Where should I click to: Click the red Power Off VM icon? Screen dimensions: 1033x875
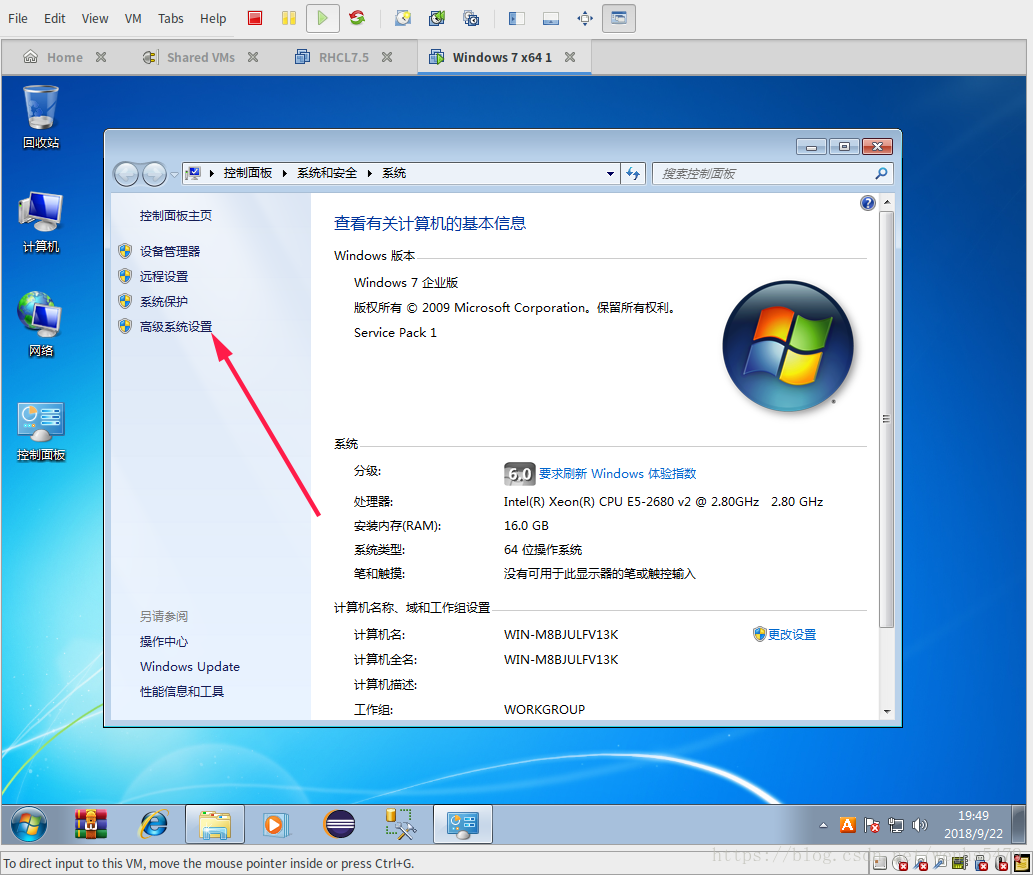point(255,18)
